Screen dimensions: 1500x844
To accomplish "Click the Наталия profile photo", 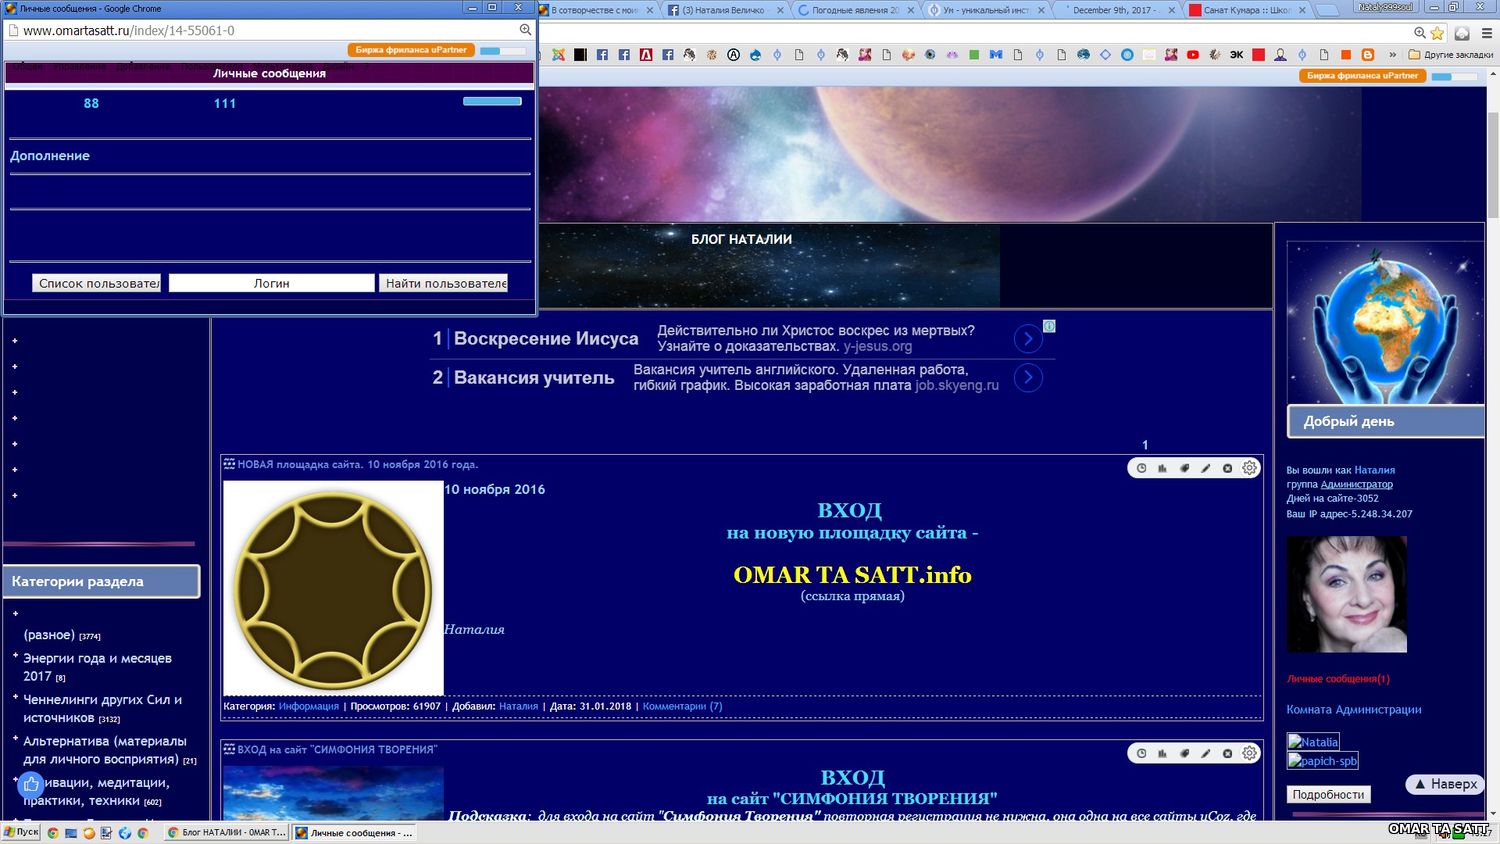I will point(1346,594).
